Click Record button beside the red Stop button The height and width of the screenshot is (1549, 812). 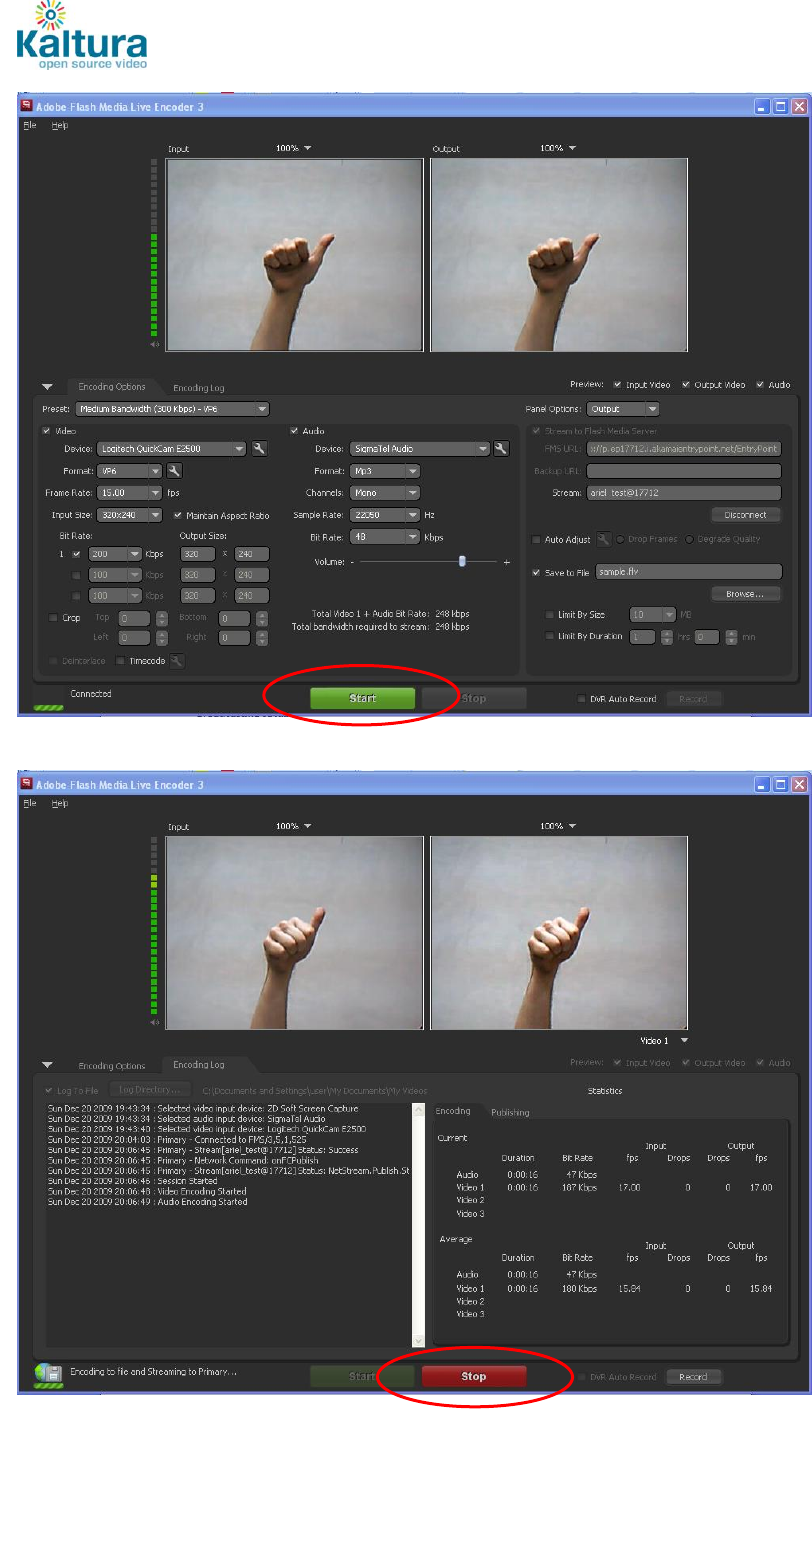click(693, 1377)
